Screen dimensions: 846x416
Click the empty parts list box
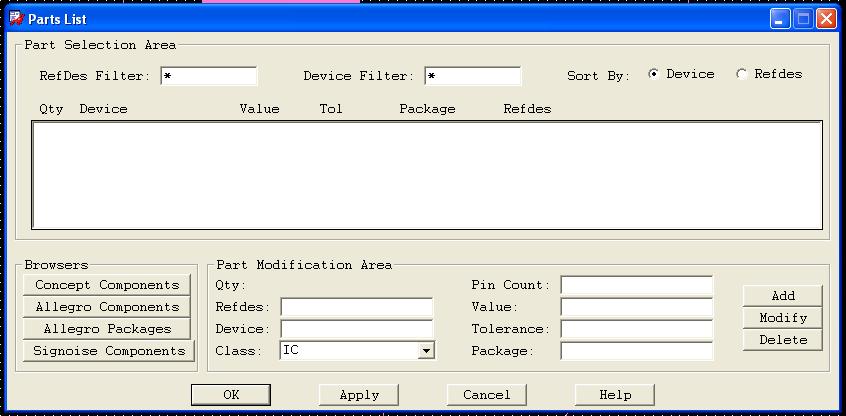pos(427,175)
